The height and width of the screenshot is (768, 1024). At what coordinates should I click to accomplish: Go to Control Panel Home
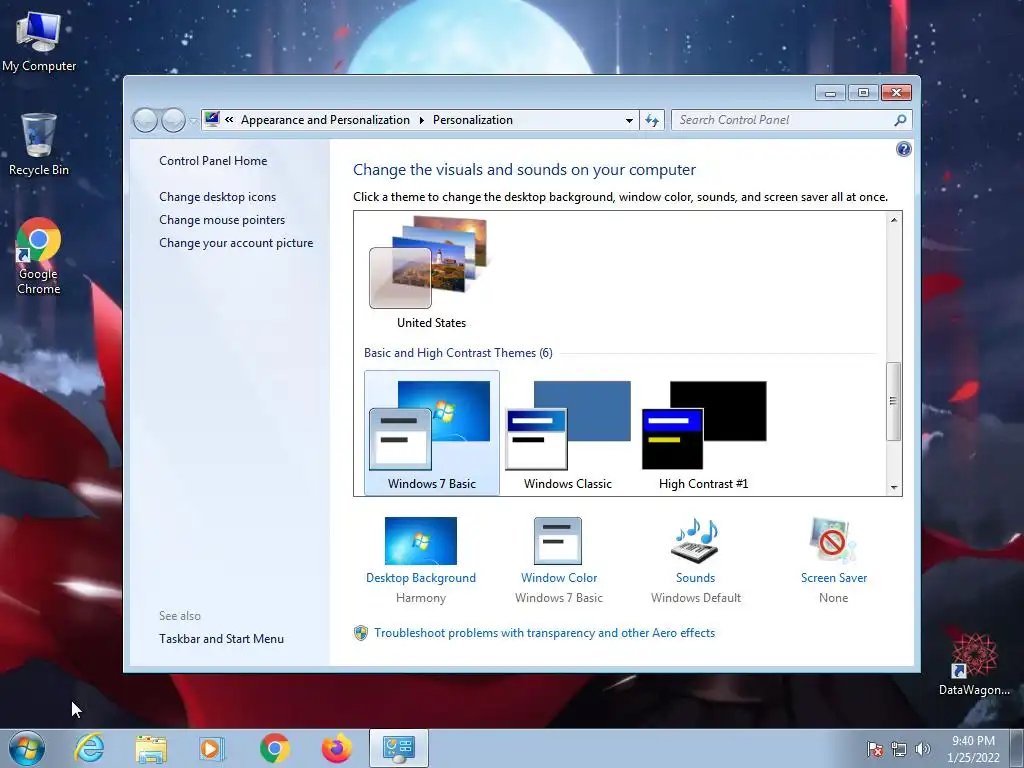213,161
